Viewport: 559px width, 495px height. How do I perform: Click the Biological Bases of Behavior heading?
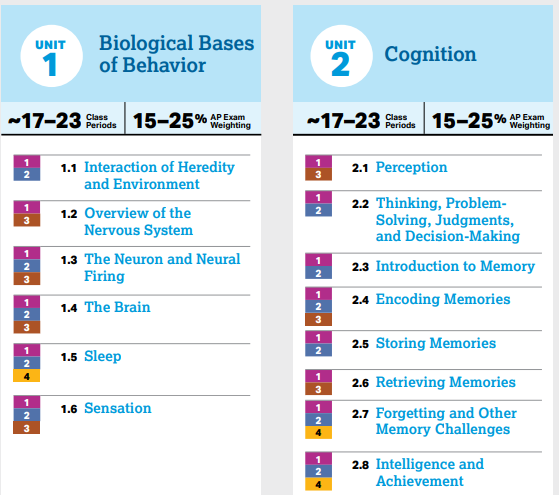click(x=176, y=54)
